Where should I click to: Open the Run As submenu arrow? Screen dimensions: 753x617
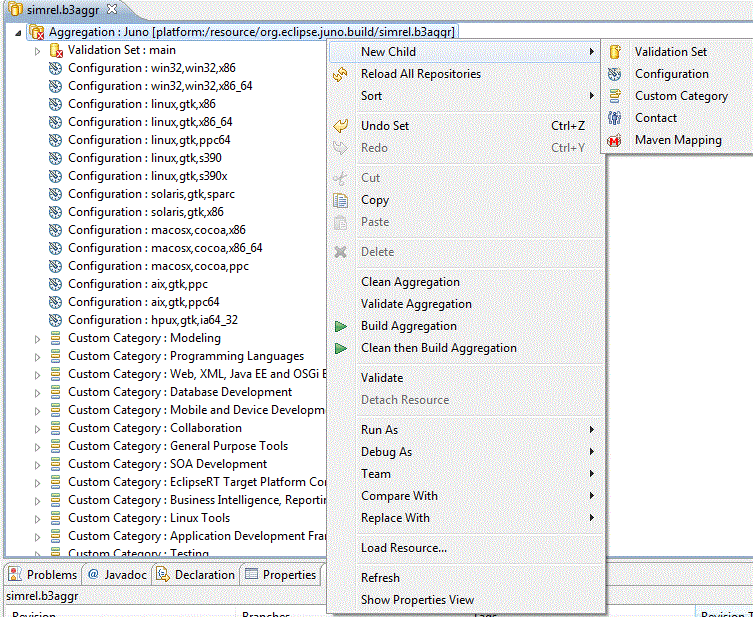pyautogui.click(x=592, y=430)
